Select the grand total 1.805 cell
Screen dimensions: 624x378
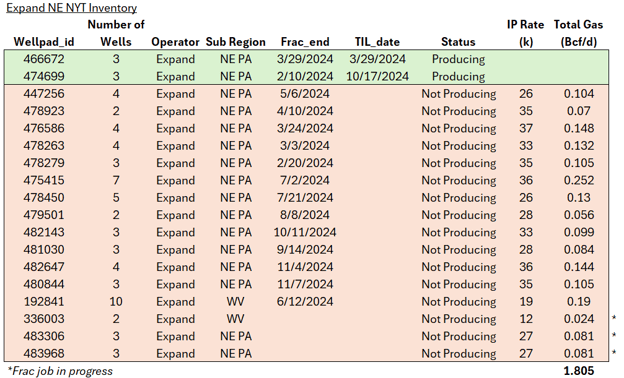579,371
